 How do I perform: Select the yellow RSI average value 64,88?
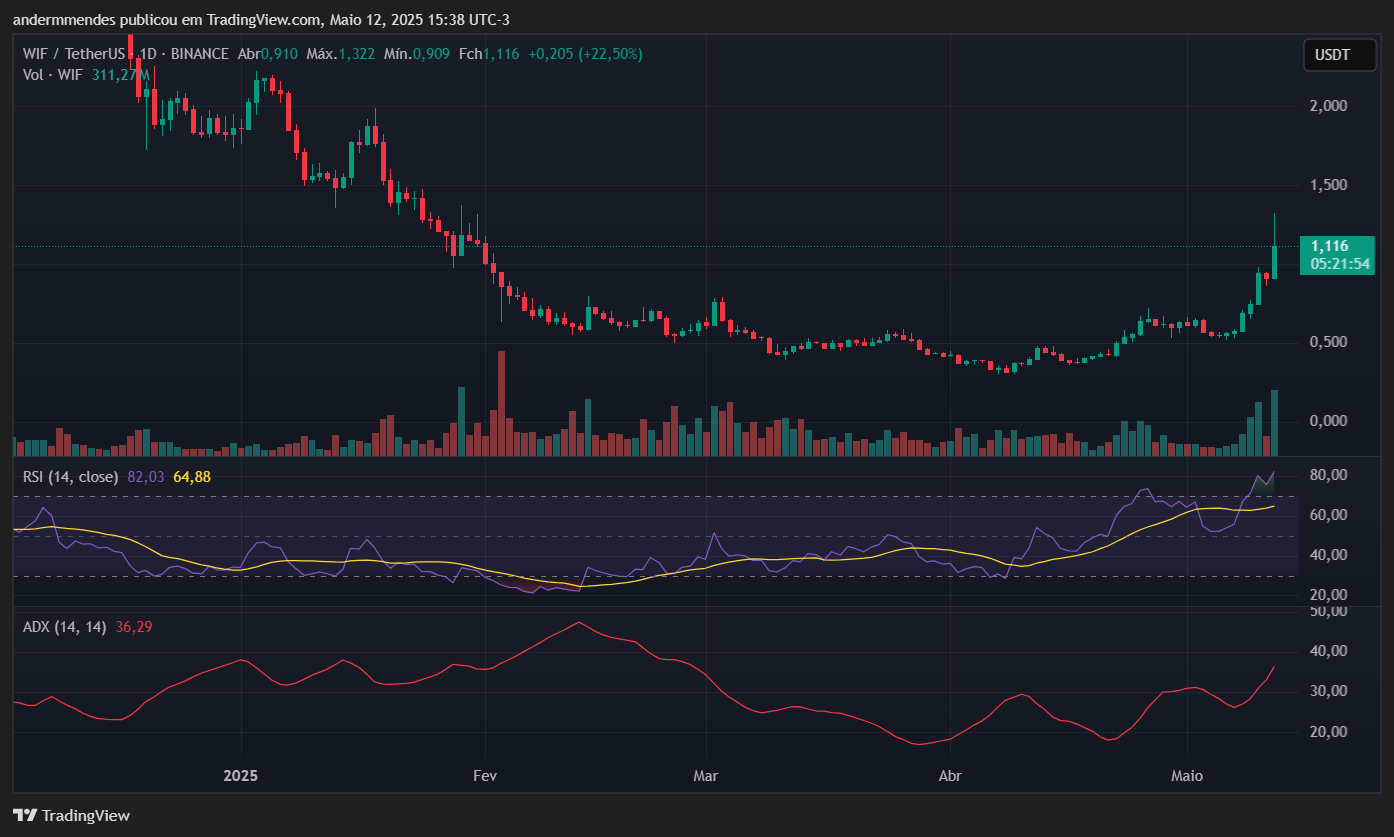point(192,477)
